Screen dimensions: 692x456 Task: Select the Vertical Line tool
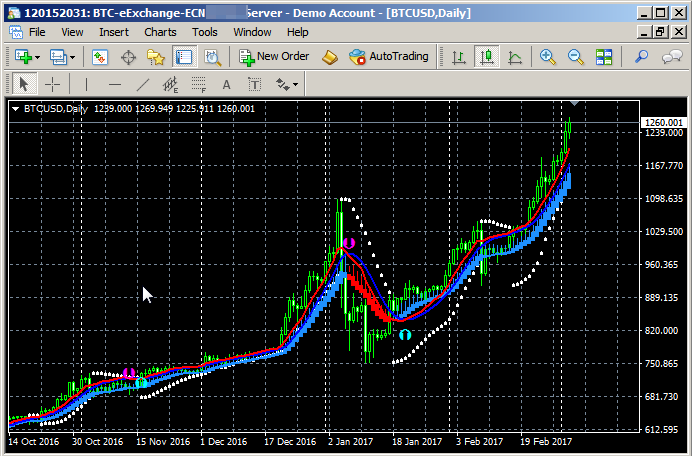tap(86, 84)
